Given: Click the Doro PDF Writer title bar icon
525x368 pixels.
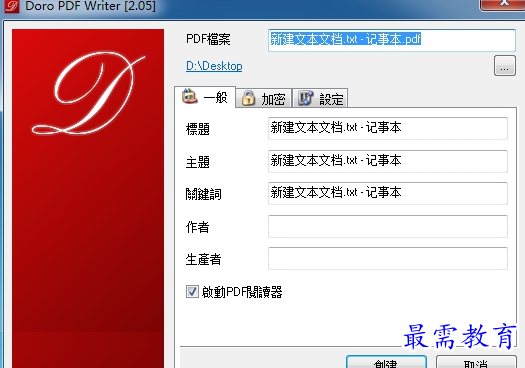Looking at the screenshot, I should click(x=12, y=6).
